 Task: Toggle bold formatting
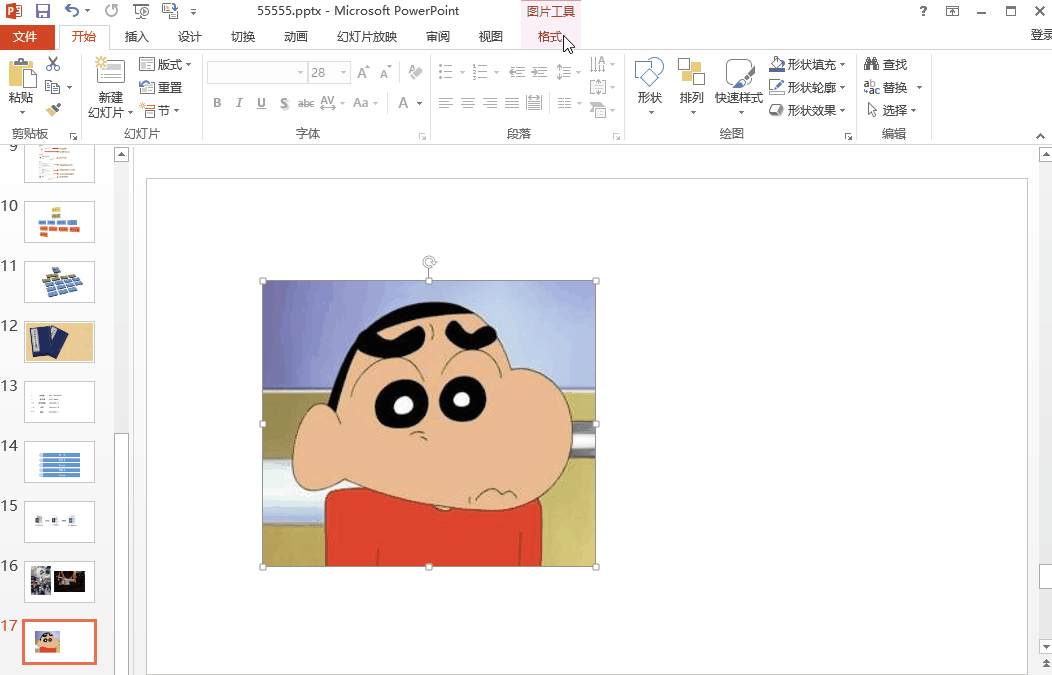[217, 103]
